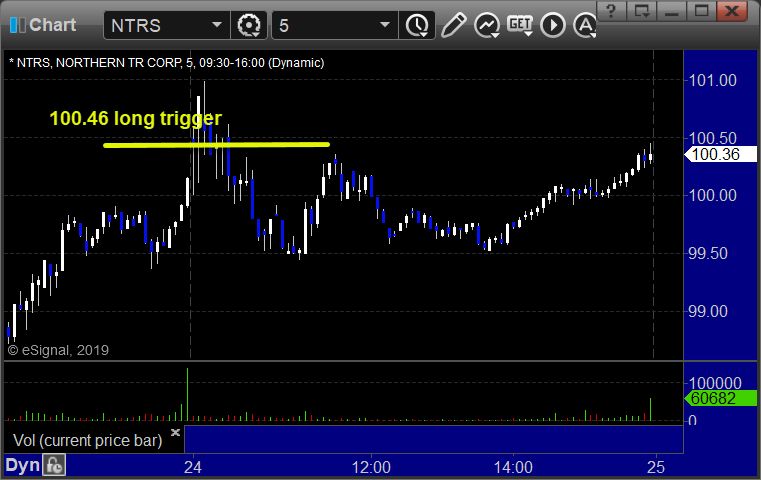This screenshot has width=761, height=480.
Task: Click the 60682 volume value marker
Action: pos(720,398)
